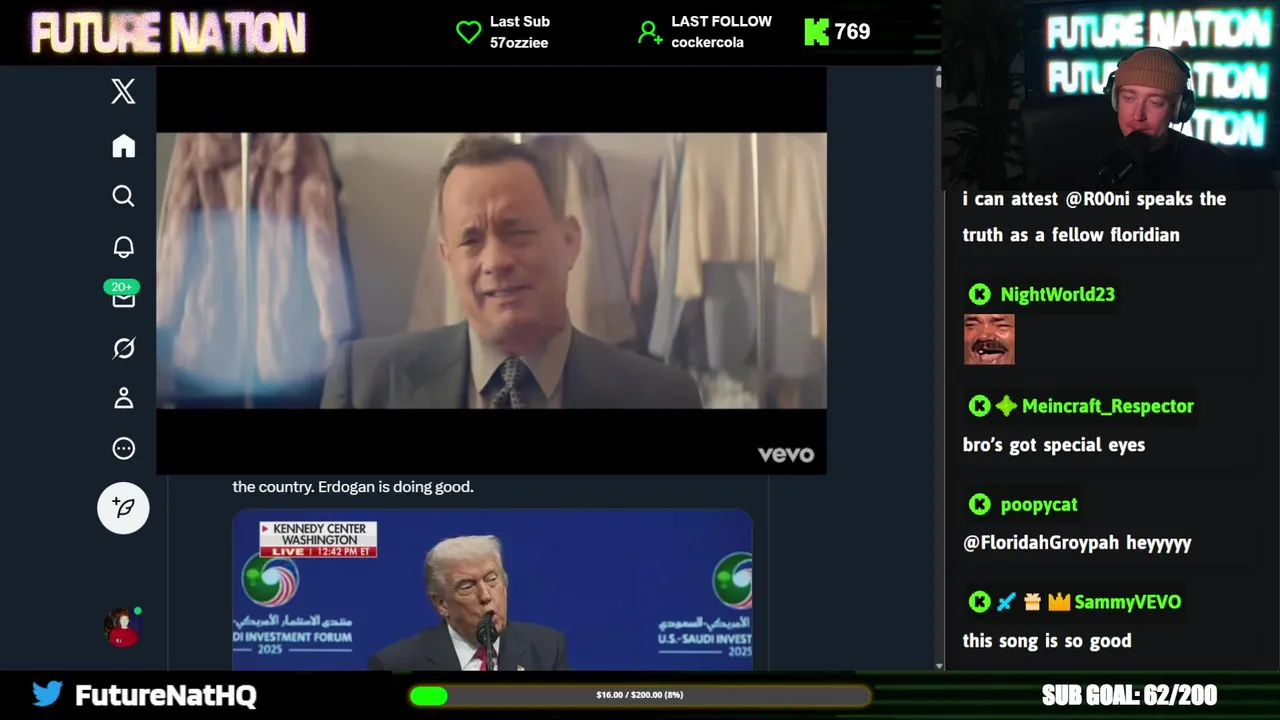This screenshot has width=1280, height=720.
Task: Open the Explore search icon
Action: coord(123,196)
